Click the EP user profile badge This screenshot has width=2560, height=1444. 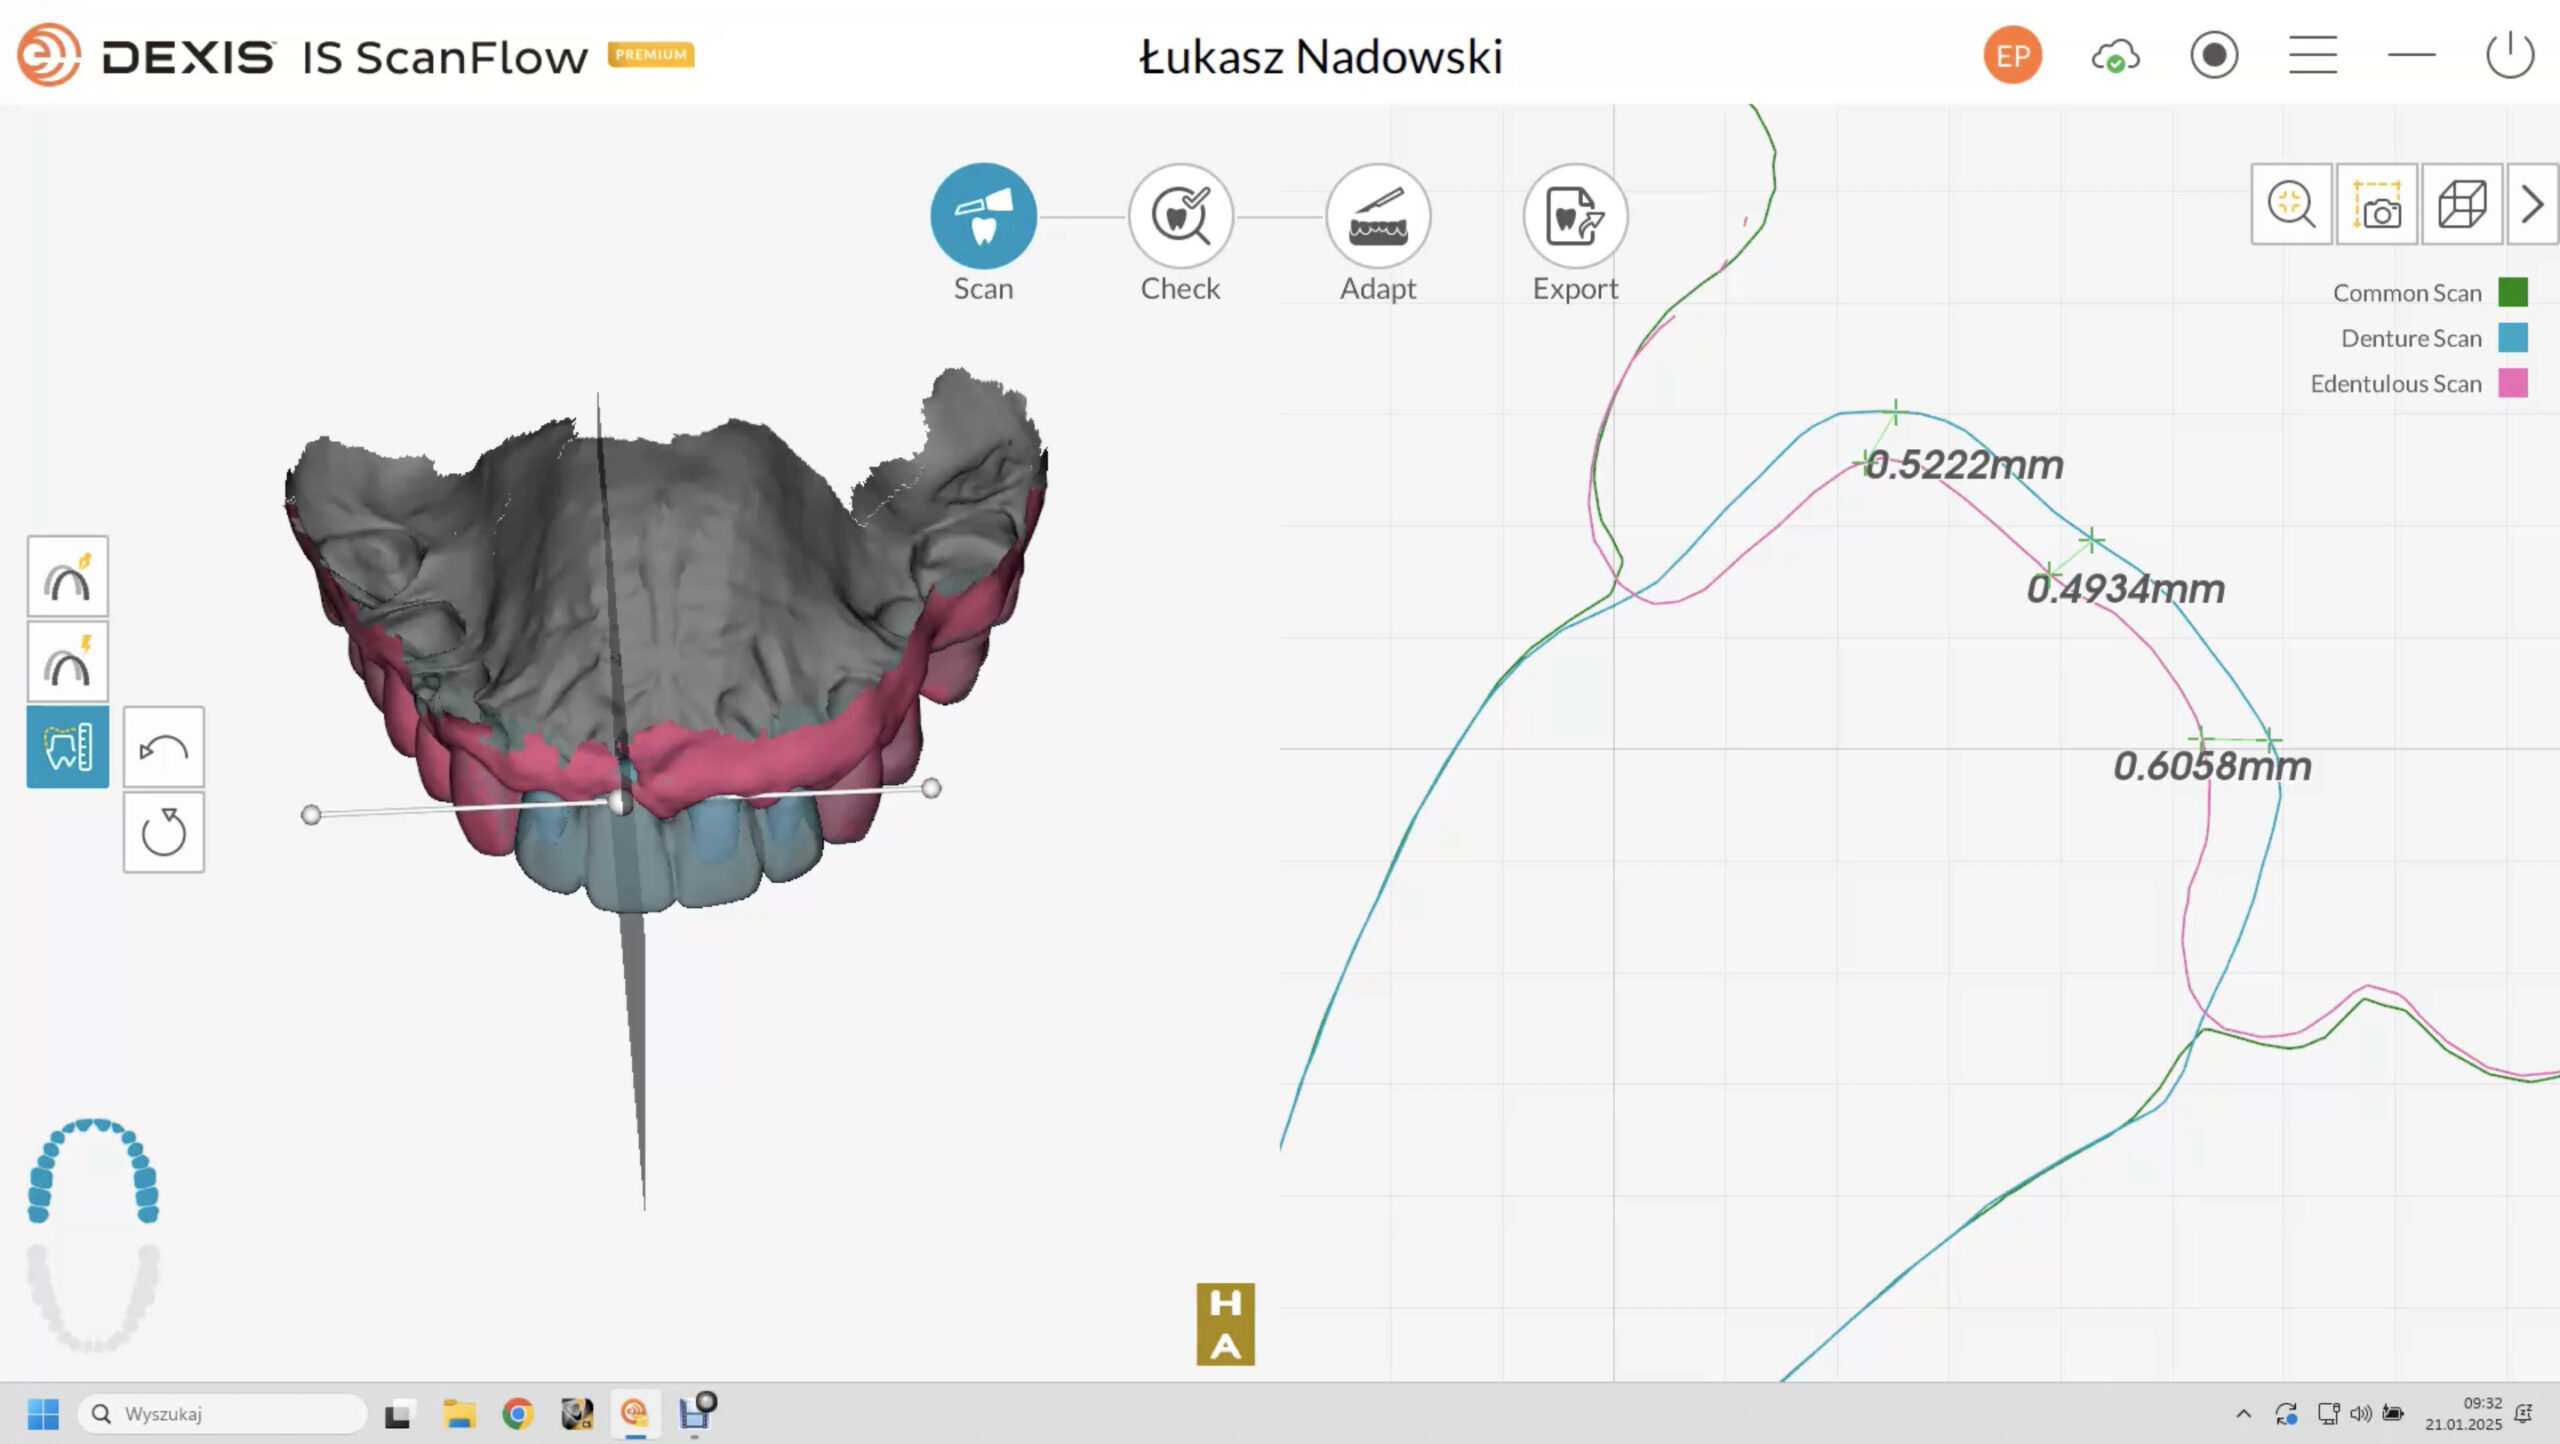point(2013,55)
